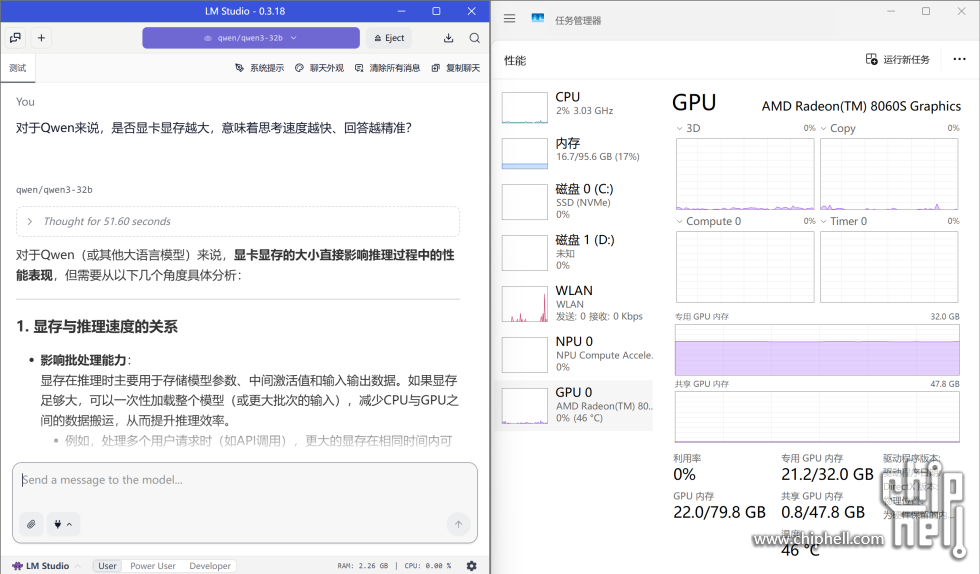Send the message with the up-arrow button
This screenshot has height=574, width=980.
coord(458,524)
